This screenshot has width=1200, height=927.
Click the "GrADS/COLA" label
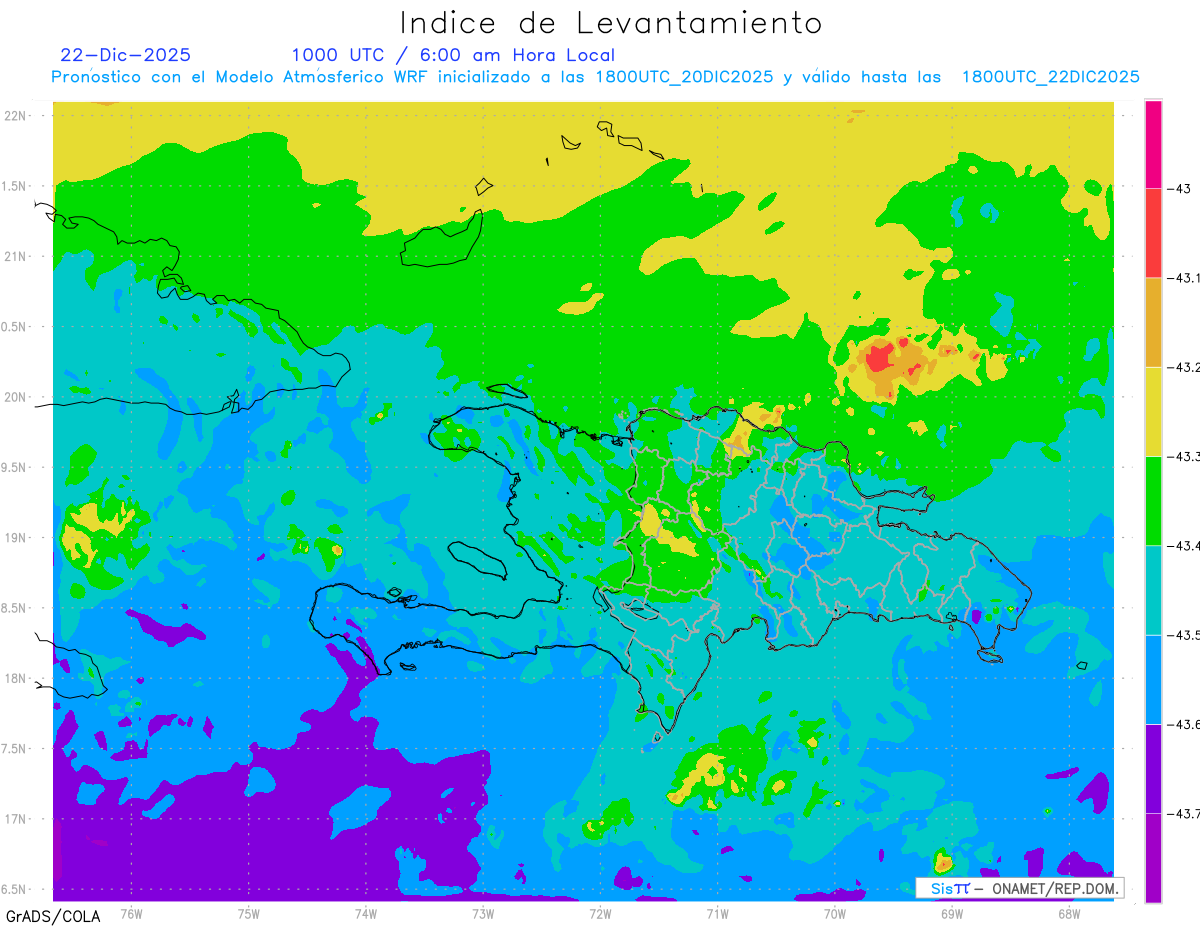click(x=53, y=916)
